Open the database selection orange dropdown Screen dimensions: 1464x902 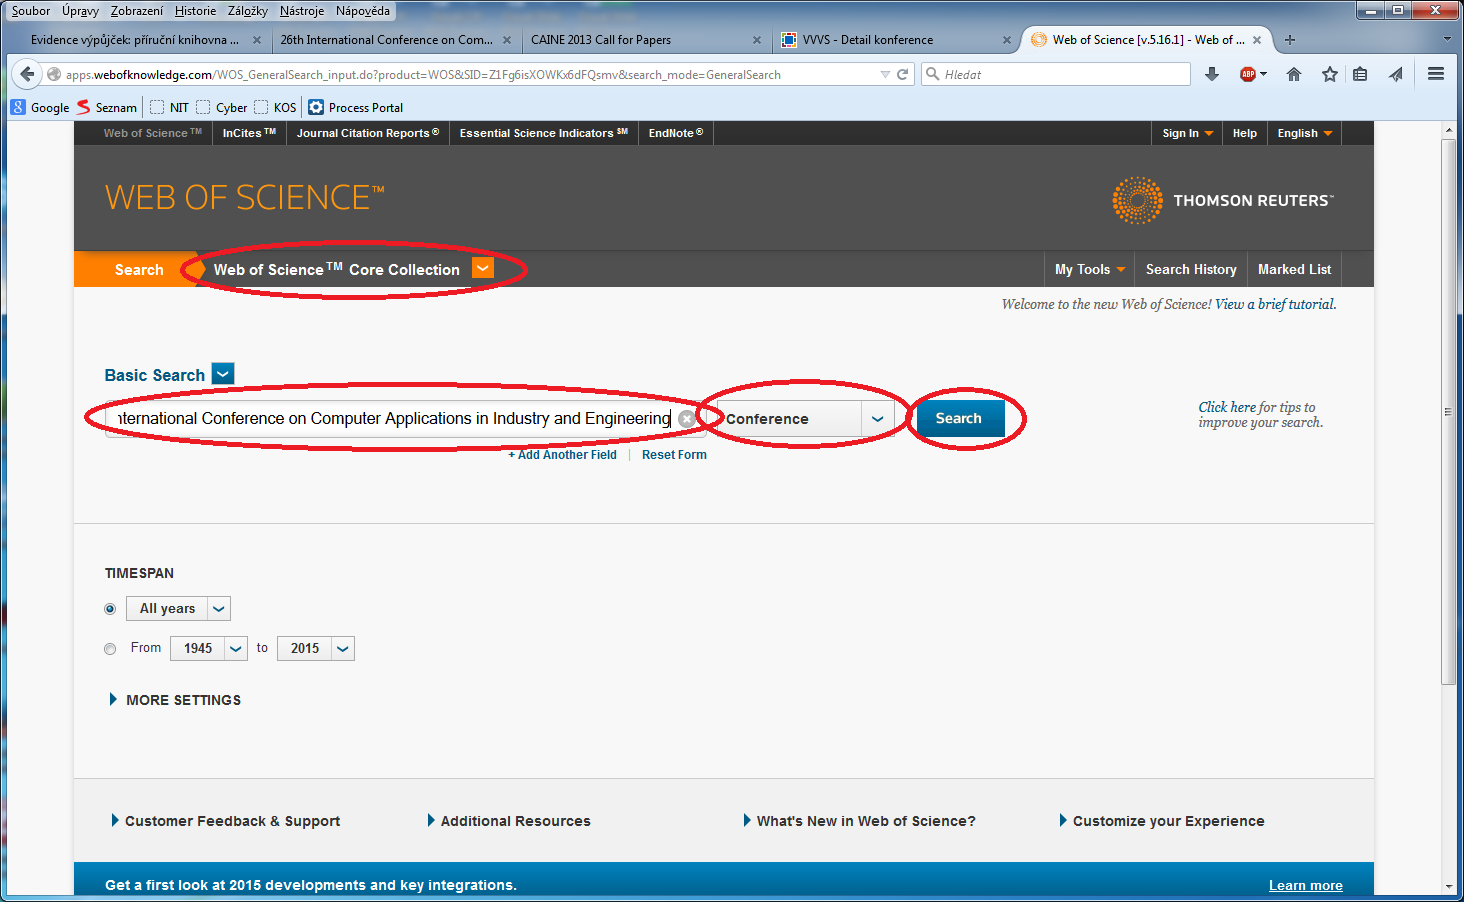pos(483,268)
